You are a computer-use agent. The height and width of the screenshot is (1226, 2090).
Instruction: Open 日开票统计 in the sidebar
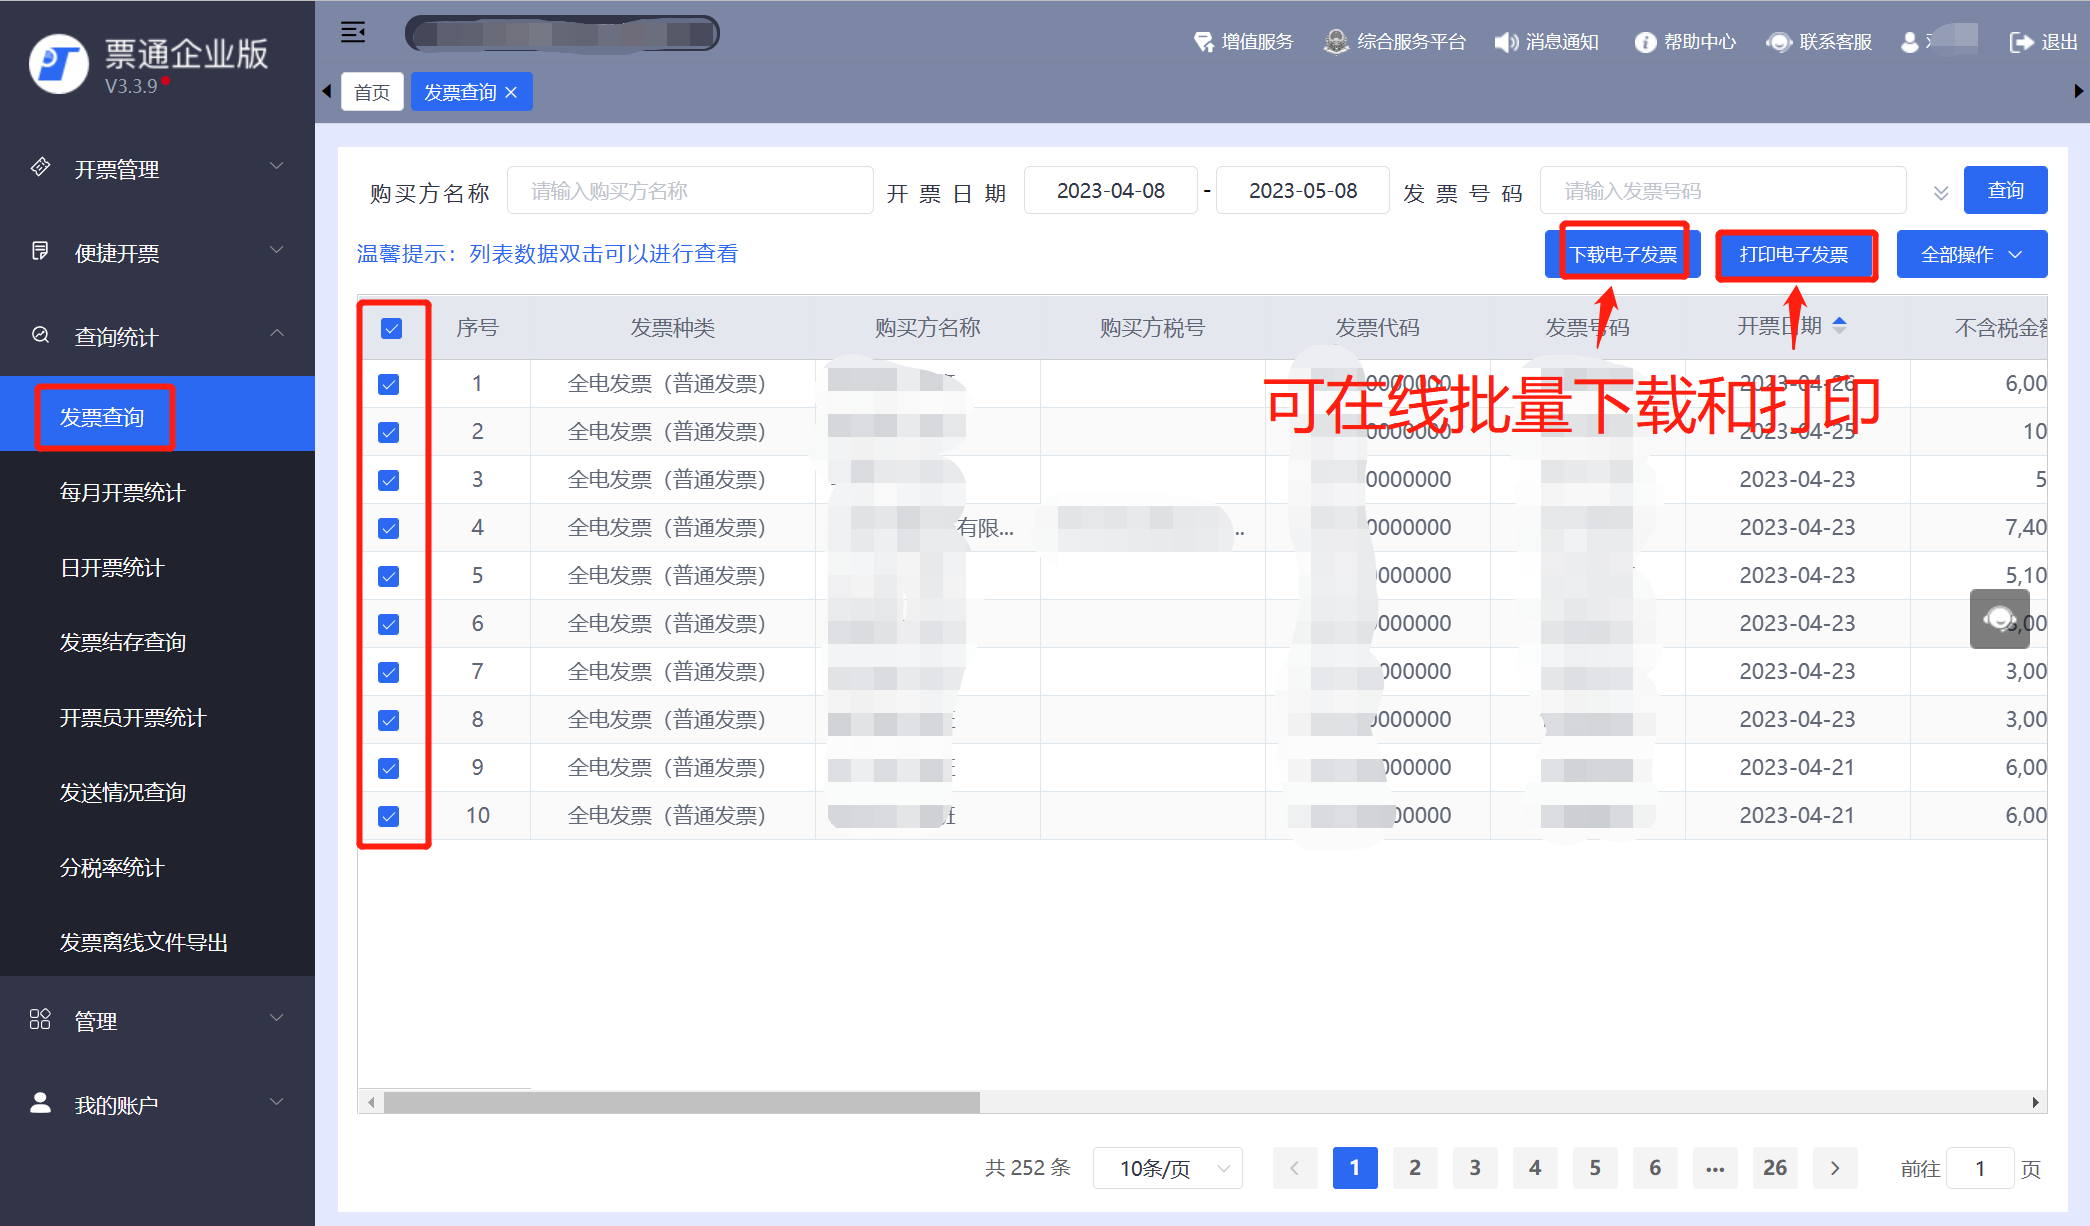[x=157, y=567]
